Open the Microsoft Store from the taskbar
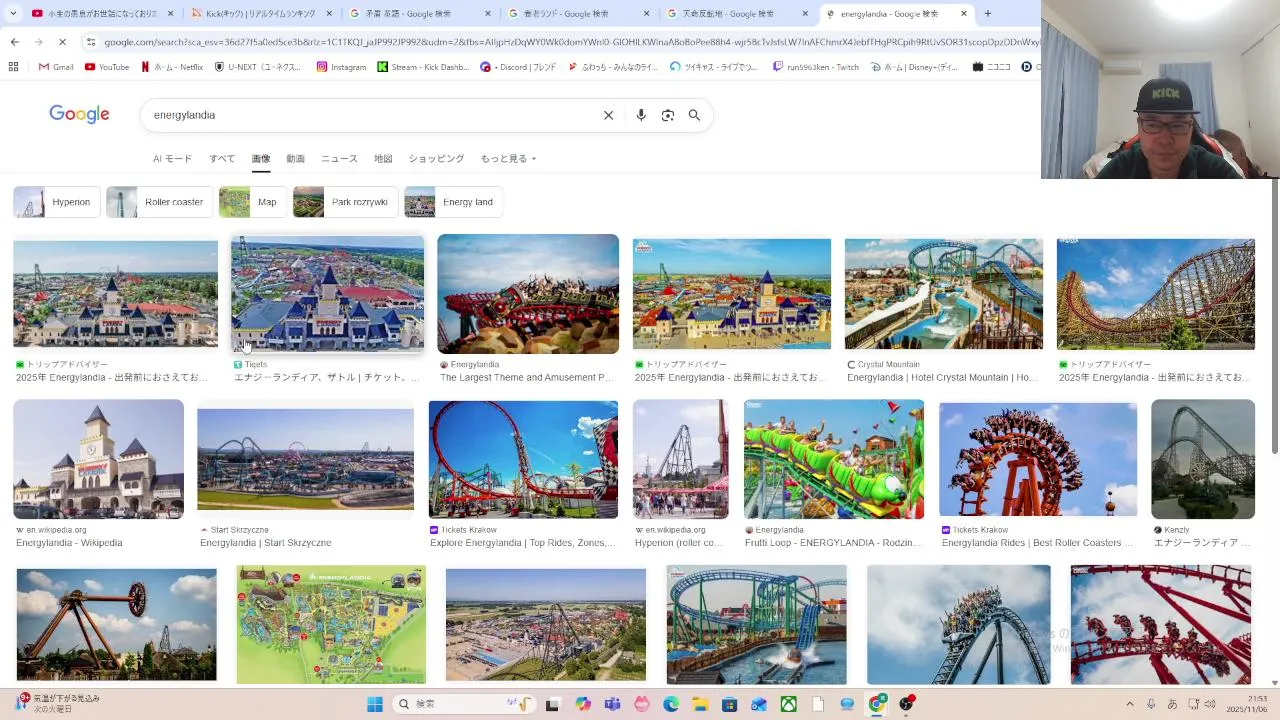The height and width of the screenshot is (720, 1280). (x=730, y=704)
